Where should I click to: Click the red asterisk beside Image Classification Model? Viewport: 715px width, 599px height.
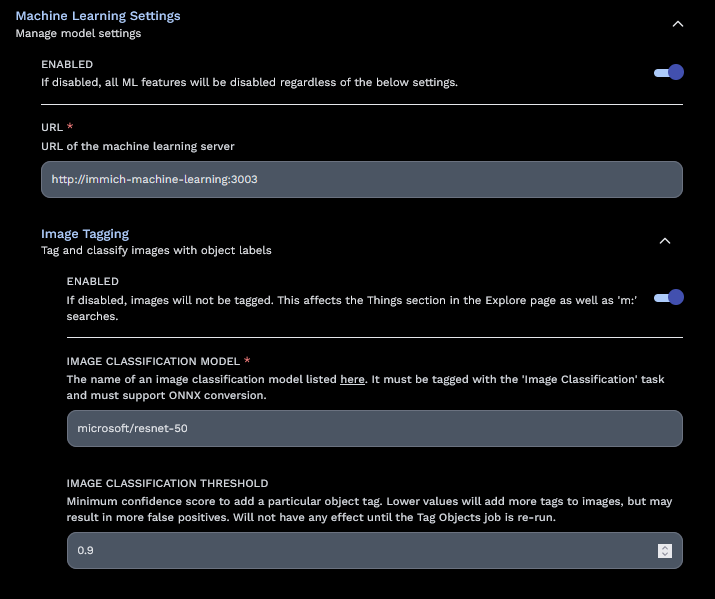[247, 360]
